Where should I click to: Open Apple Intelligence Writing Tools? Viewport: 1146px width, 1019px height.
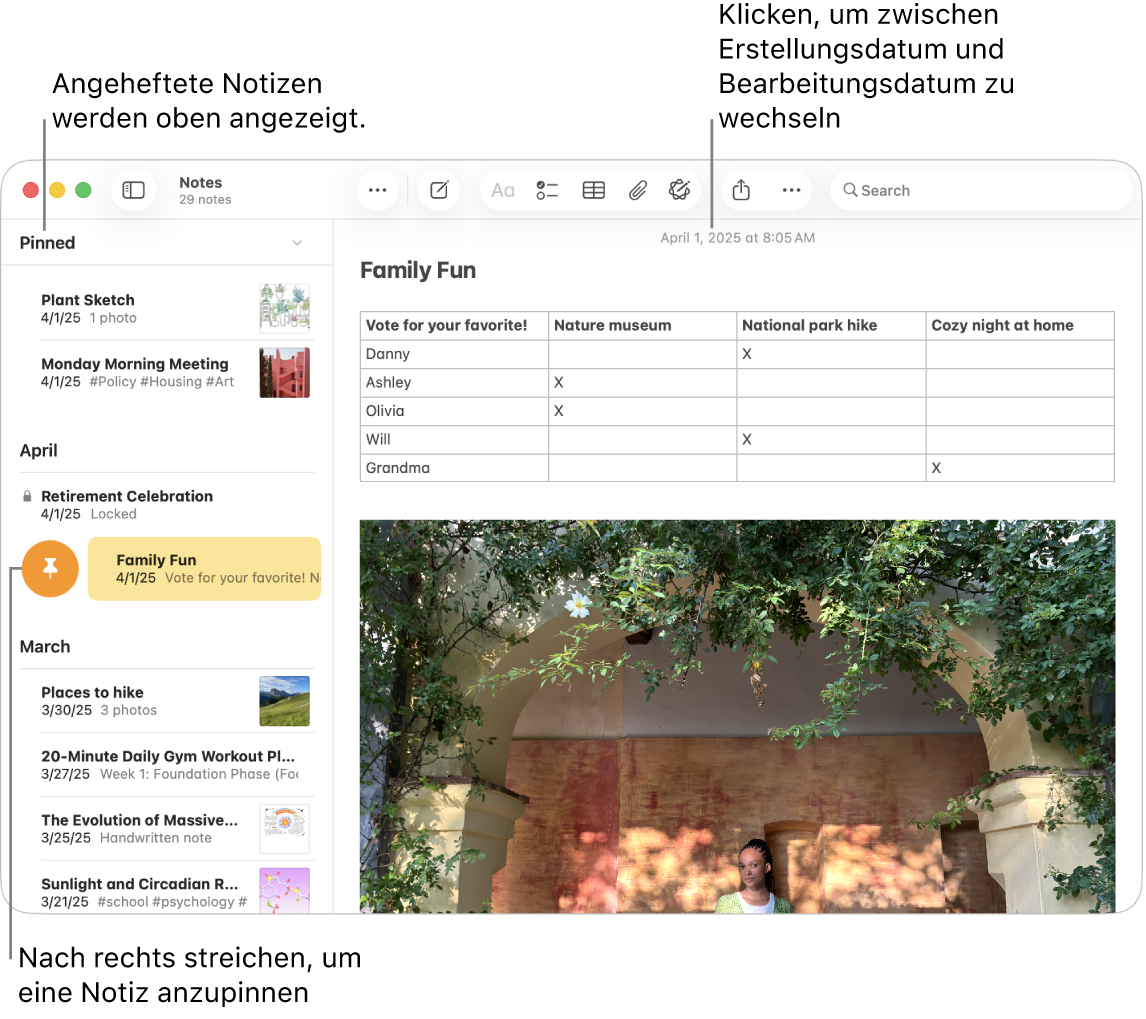coord(680,190)
